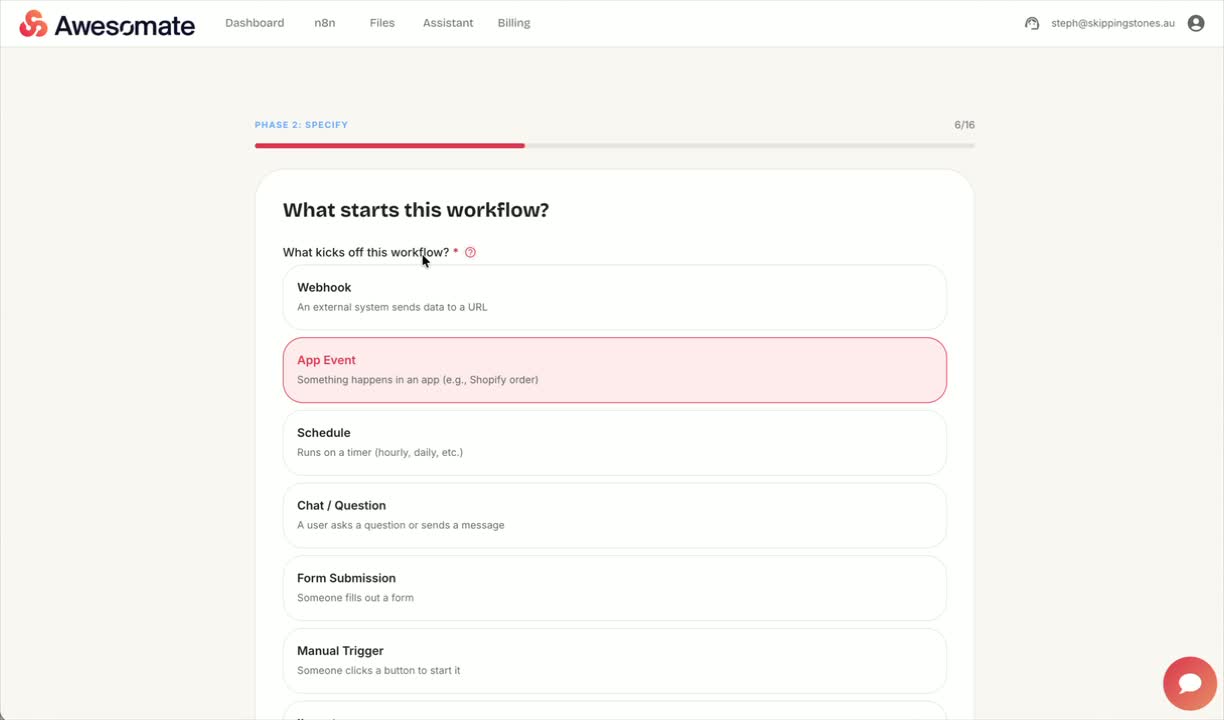The image size is (1224, 720).
Task: Click the steph@skippingstones.au account email
Action: click(1113, 23)
